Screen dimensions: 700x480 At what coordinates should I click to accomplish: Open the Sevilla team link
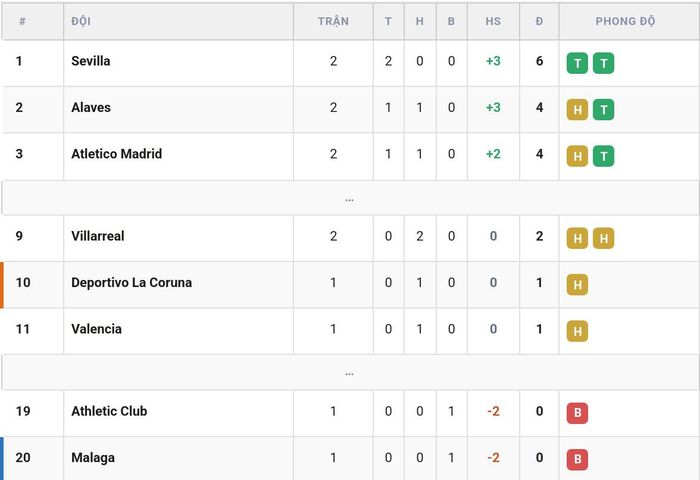(x=91, y=61)
